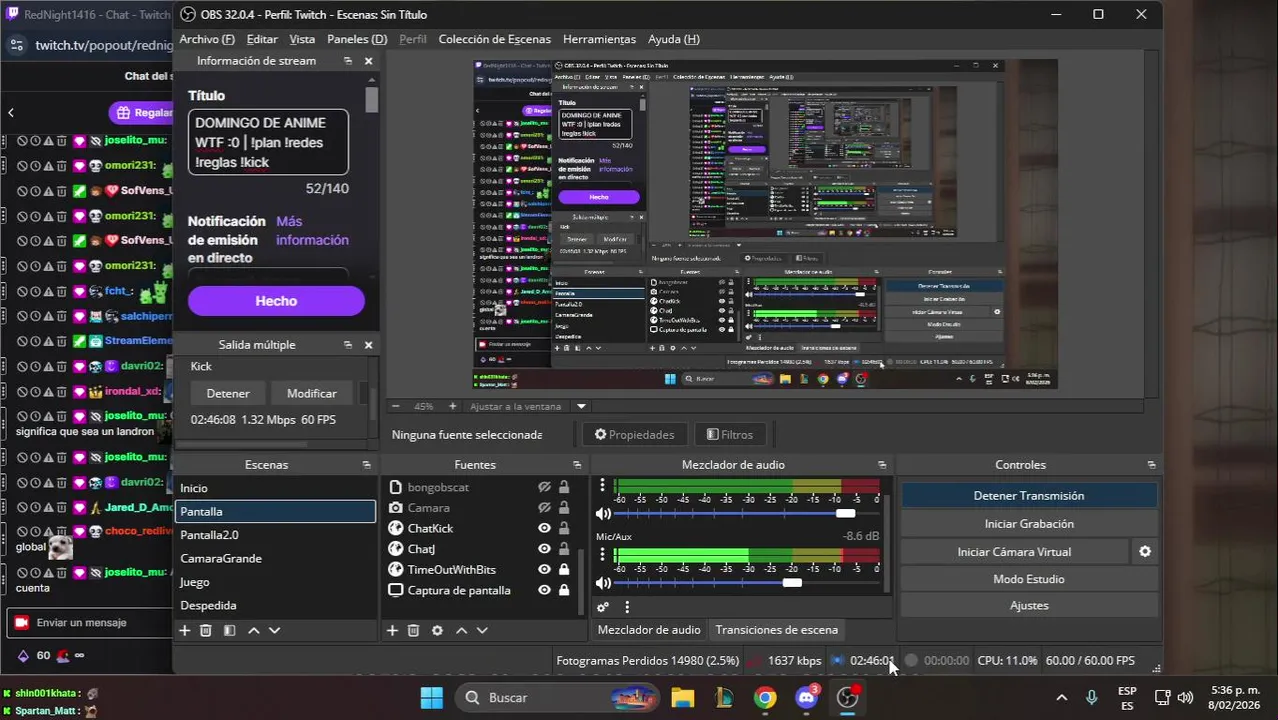Open Chrome from the Windows taskbar

tap(765, 698)
